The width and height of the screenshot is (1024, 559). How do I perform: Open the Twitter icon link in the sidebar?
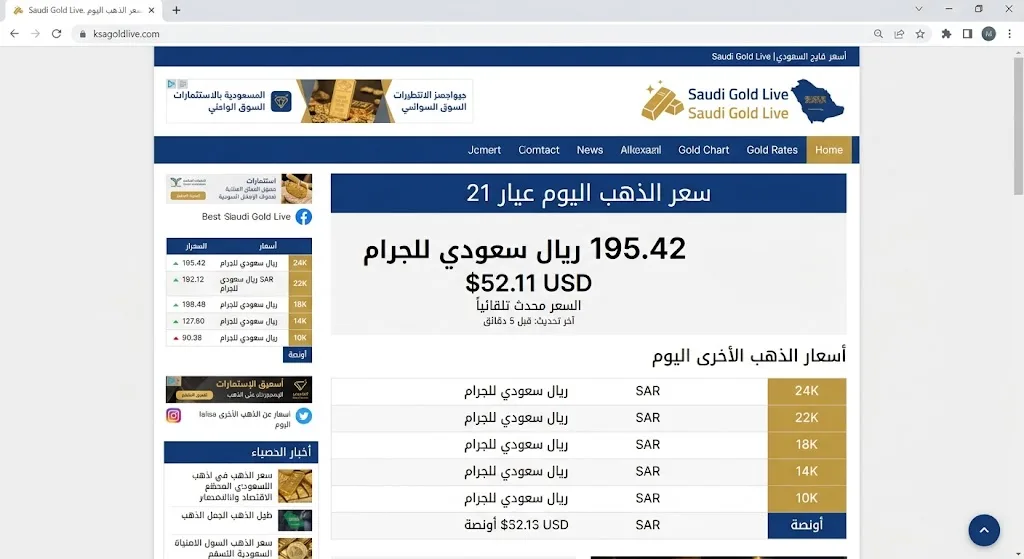click(x=304, y=416)
